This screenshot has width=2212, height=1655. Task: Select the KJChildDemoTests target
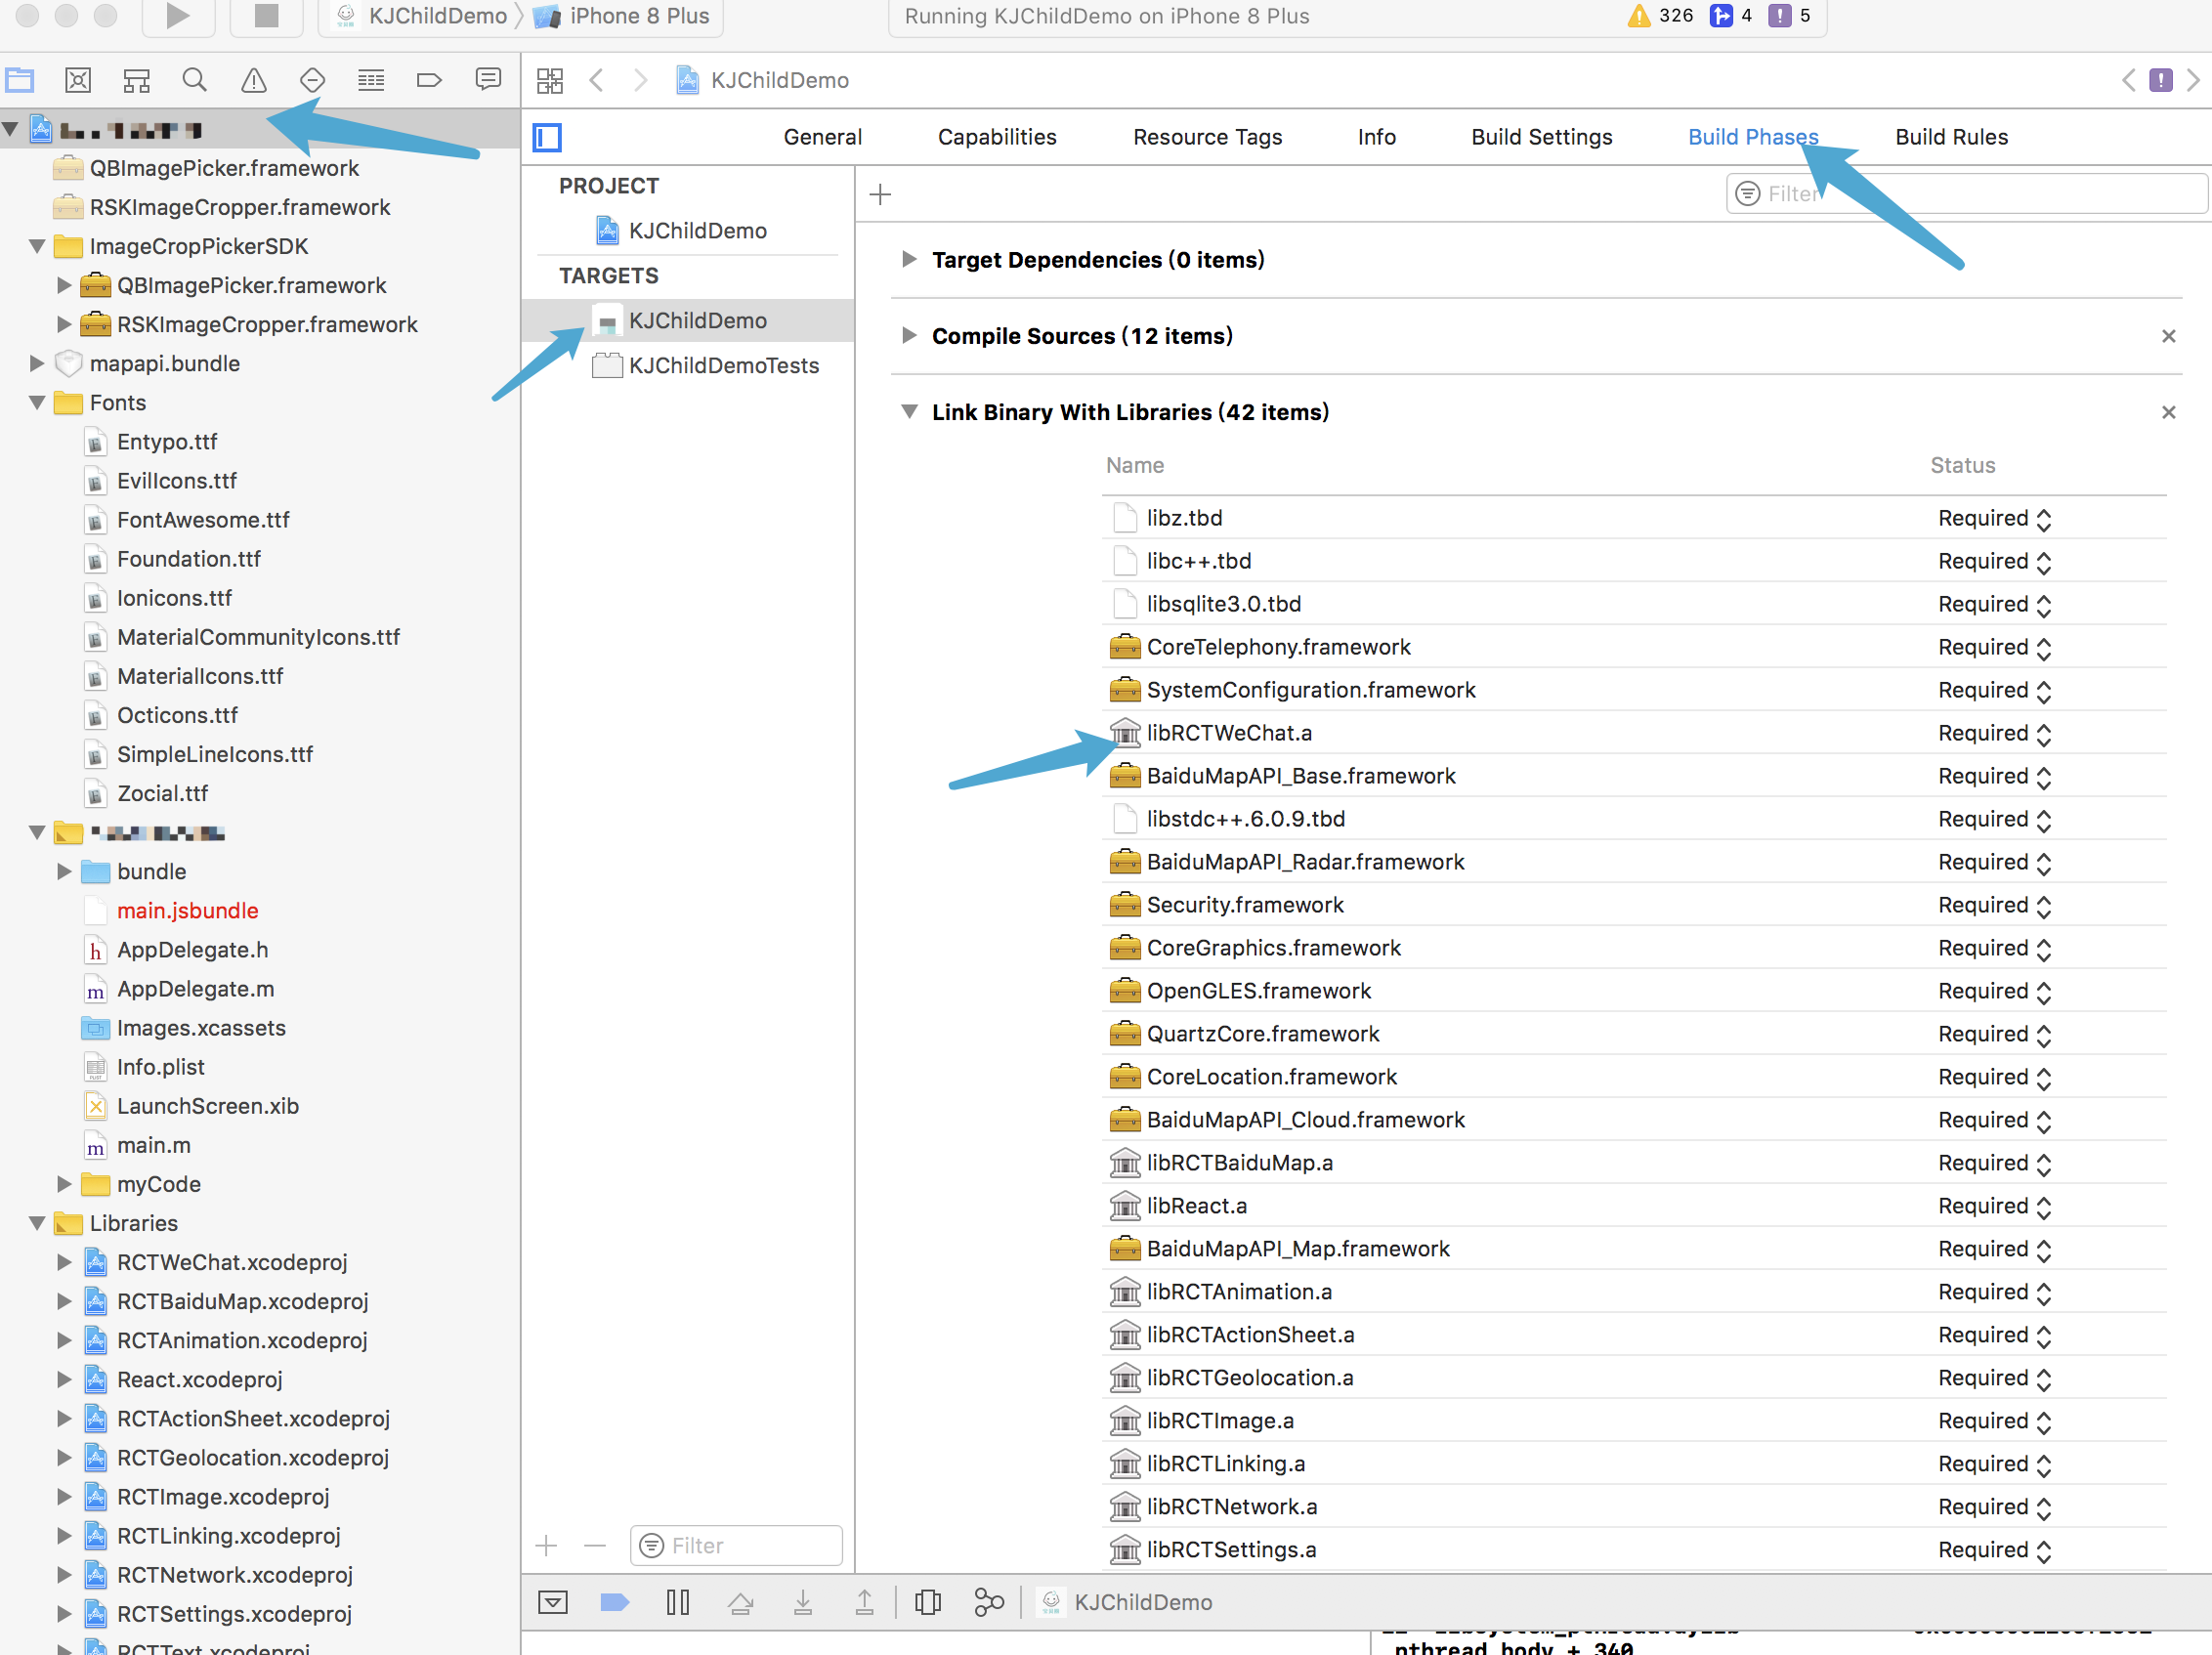click(723, 366)
